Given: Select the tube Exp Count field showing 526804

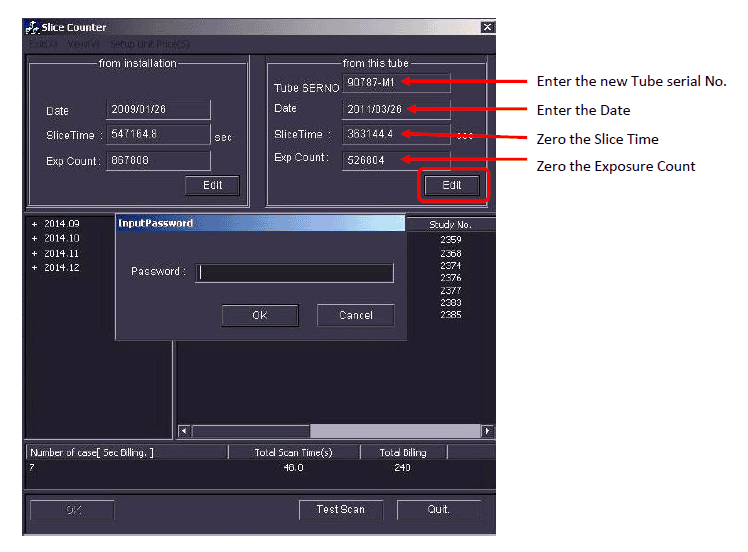Looking at the screenshot, I should pyautogui.click(x=396, y=159).
